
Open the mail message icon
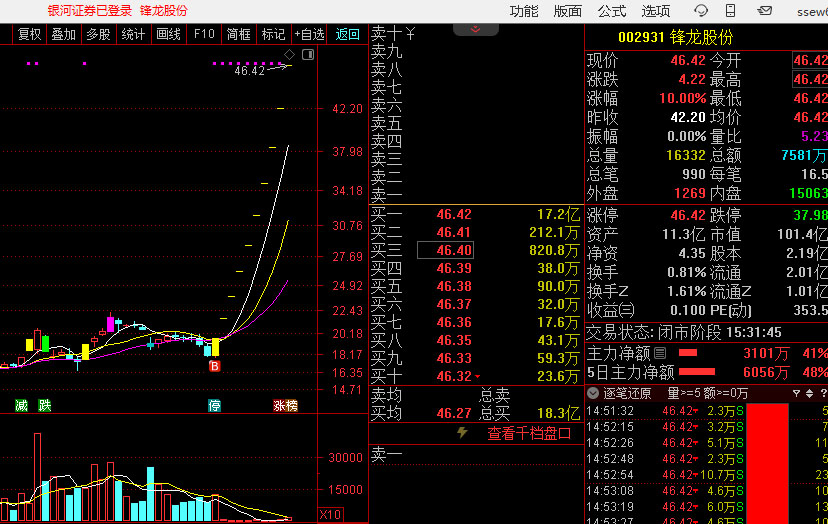click(764, 10)
